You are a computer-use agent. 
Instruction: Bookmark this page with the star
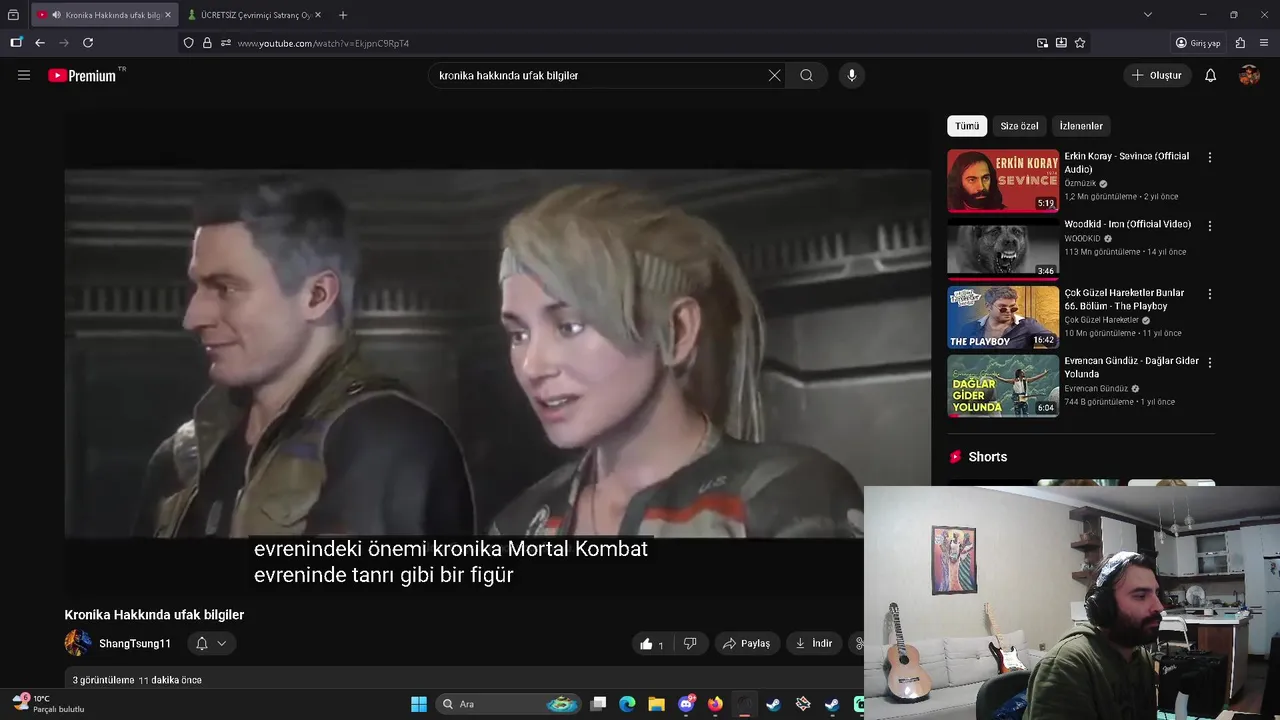(x=1080, y=43)
